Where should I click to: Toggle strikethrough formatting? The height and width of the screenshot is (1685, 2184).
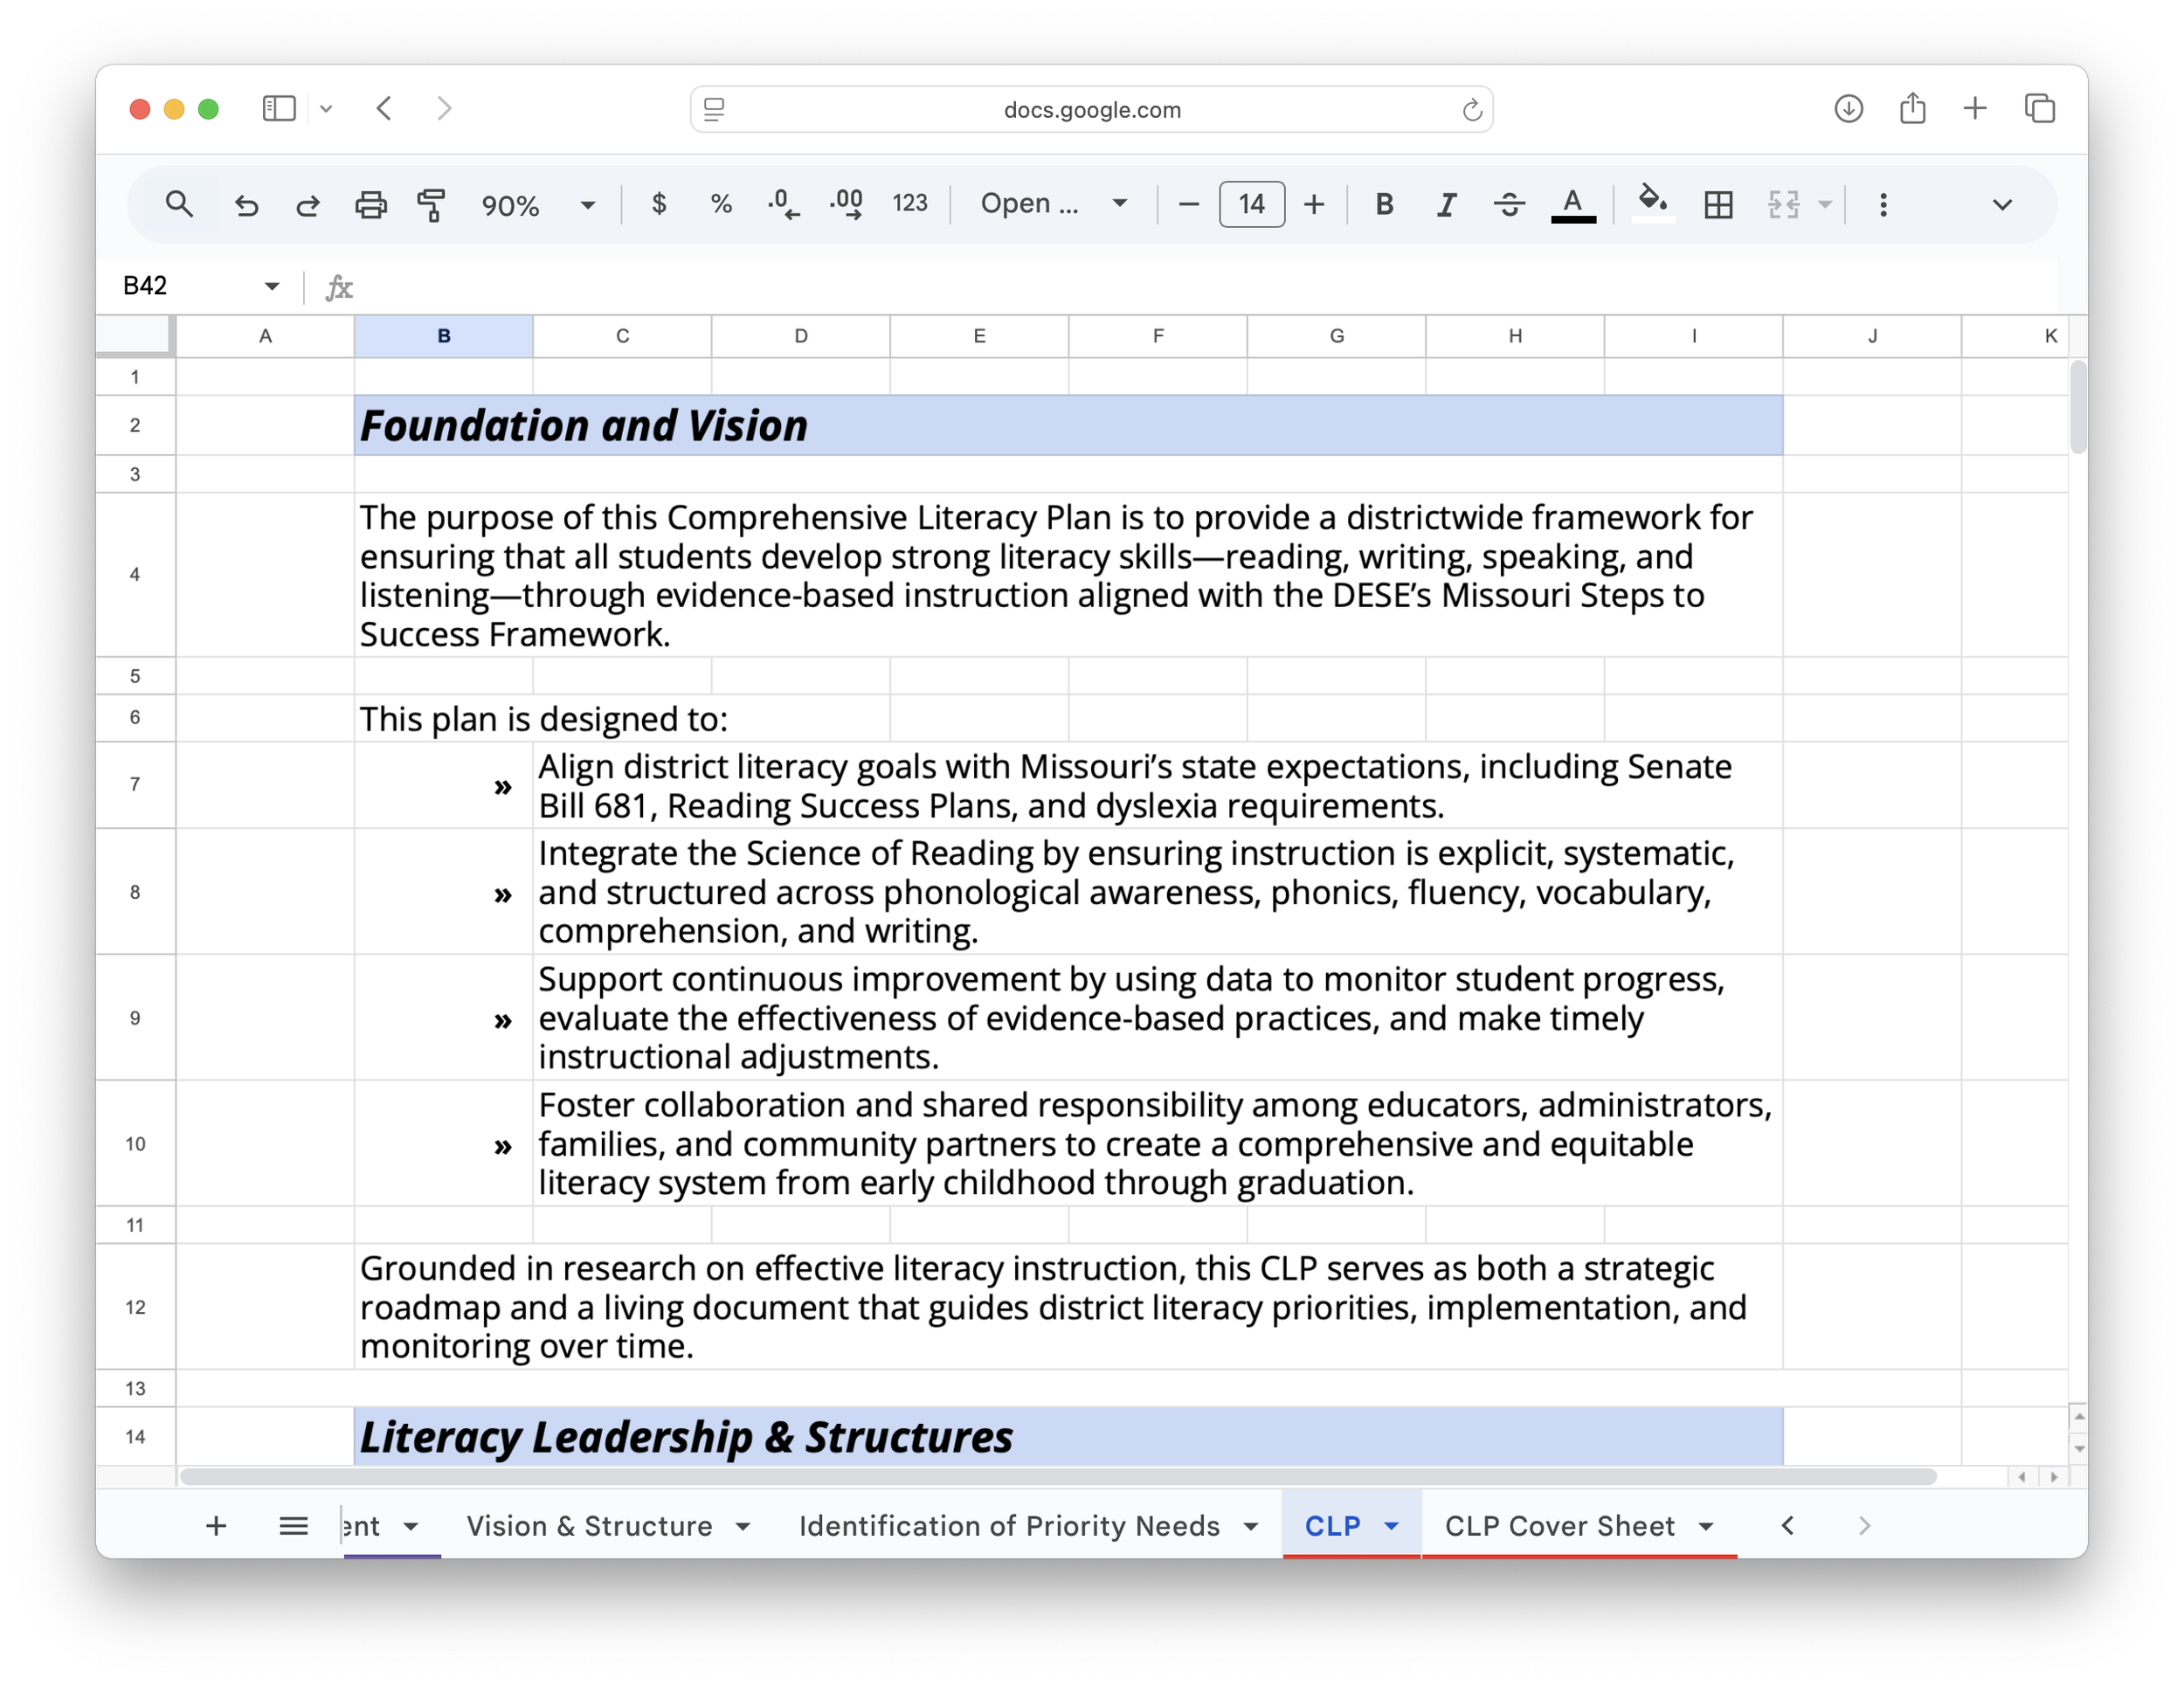point(1509,205)
